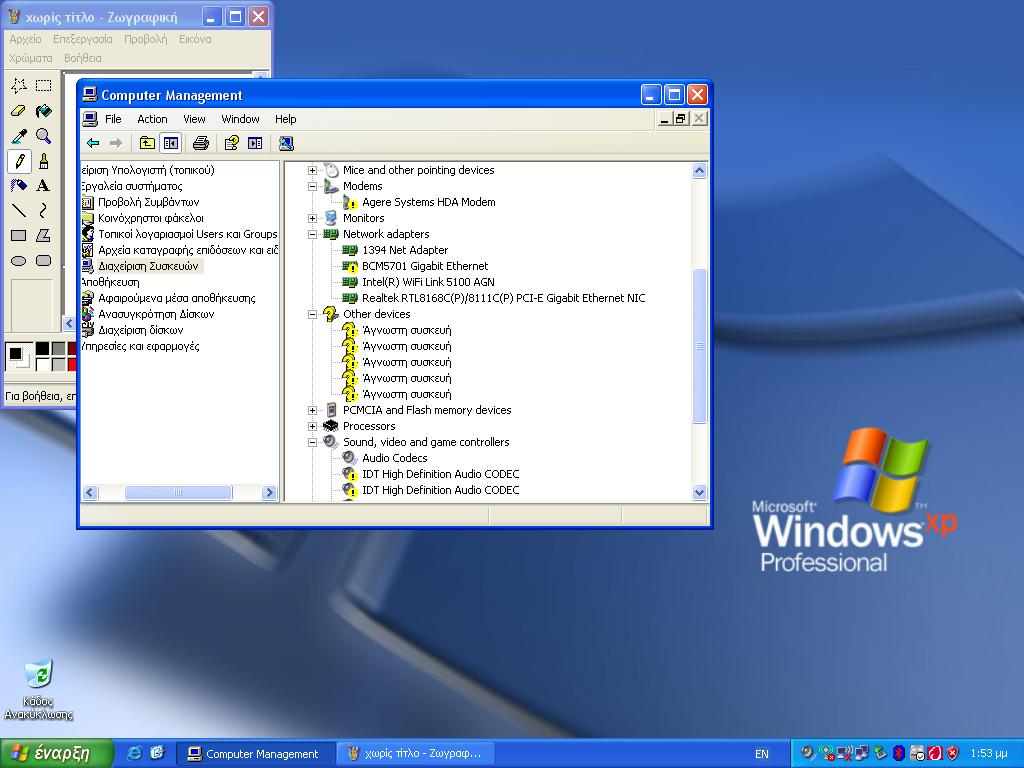Click the Scan for hardware changes icon
Screen dimensions: 1024x768
286,143
